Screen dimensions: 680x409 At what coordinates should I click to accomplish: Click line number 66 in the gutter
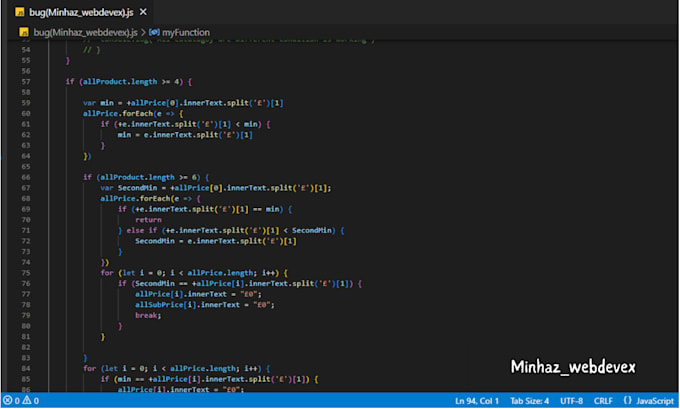26,177
